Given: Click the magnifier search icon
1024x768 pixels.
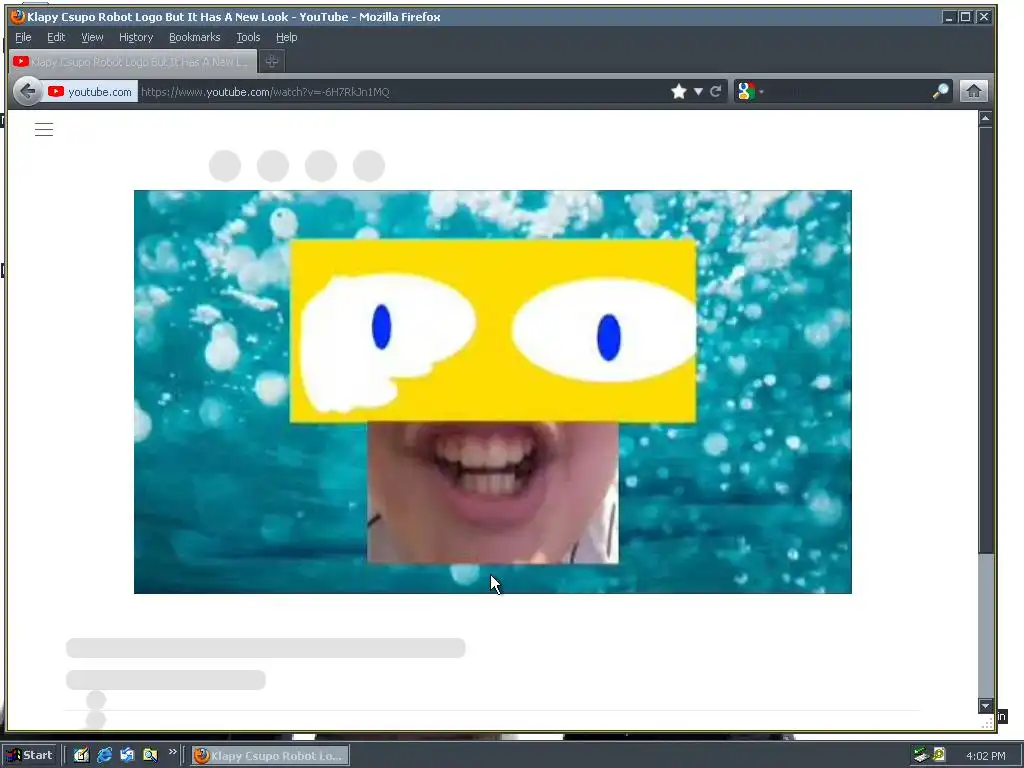Looking at the screenshot, I should click(x=940, y=91).
